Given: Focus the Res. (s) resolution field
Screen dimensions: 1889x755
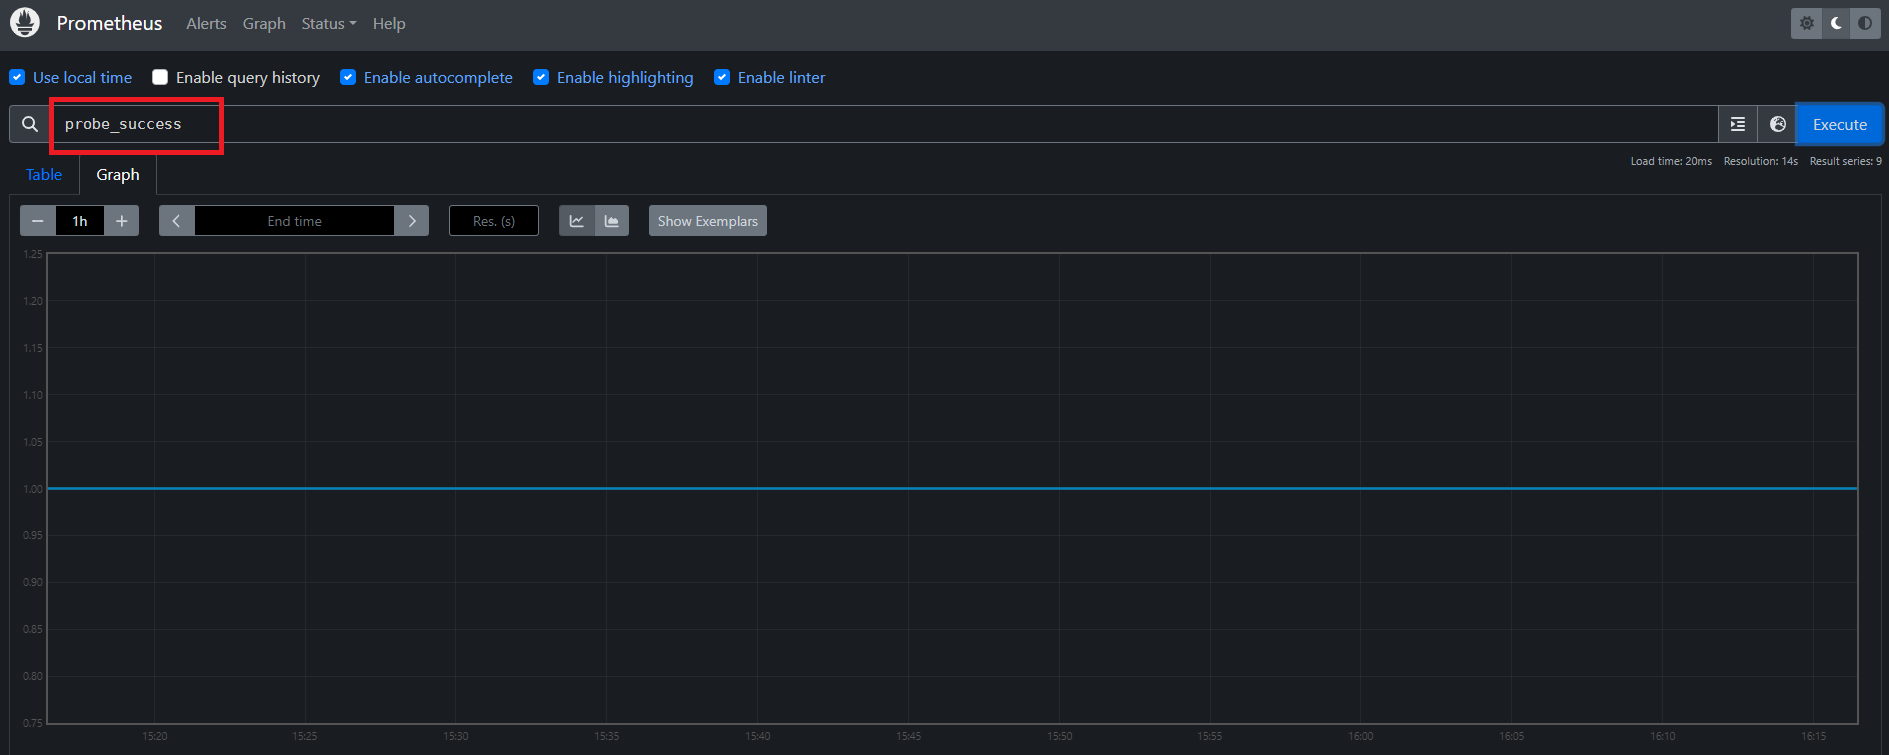Looking at the screenshot, I should [494, 221].
